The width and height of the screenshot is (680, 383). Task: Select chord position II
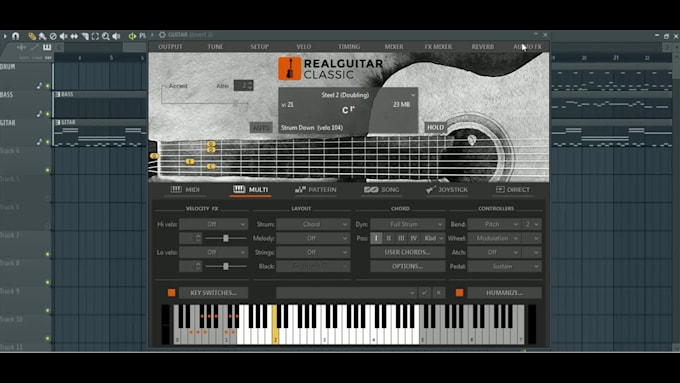point(389,238)
